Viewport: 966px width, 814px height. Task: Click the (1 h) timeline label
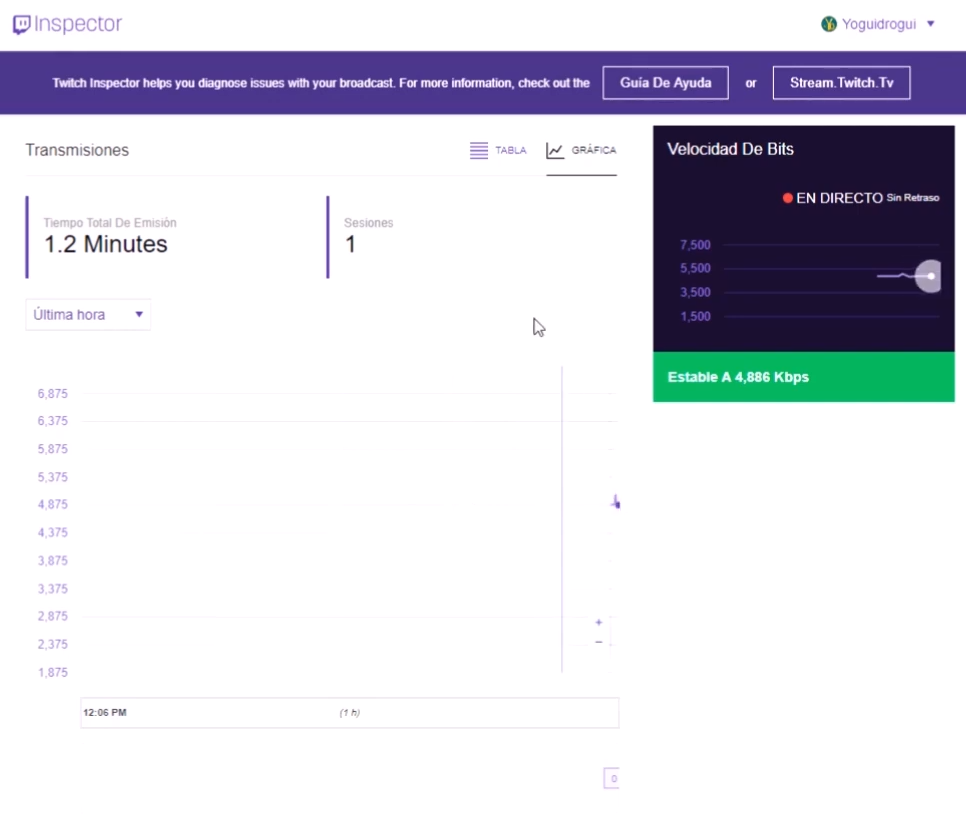tap(349, 713)
